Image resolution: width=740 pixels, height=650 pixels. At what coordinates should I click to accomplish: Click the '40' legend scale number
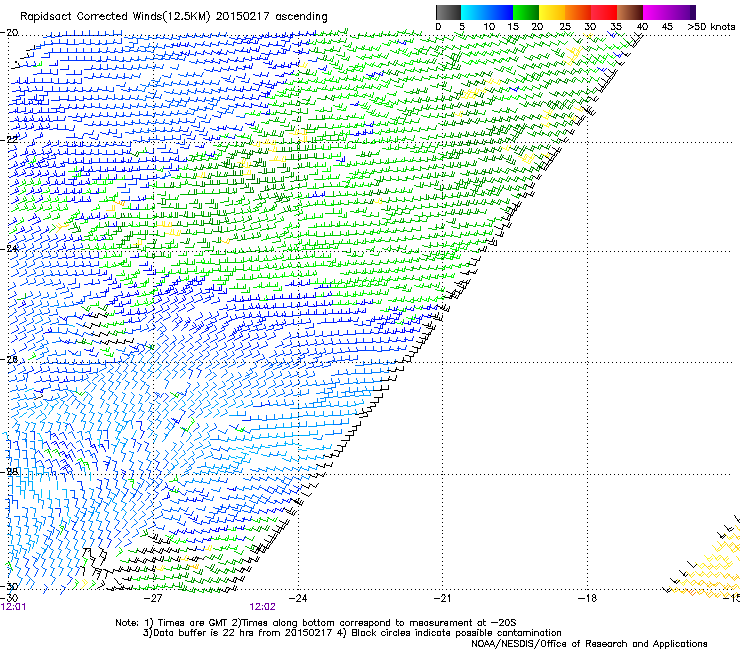click(x=642, y=27)
